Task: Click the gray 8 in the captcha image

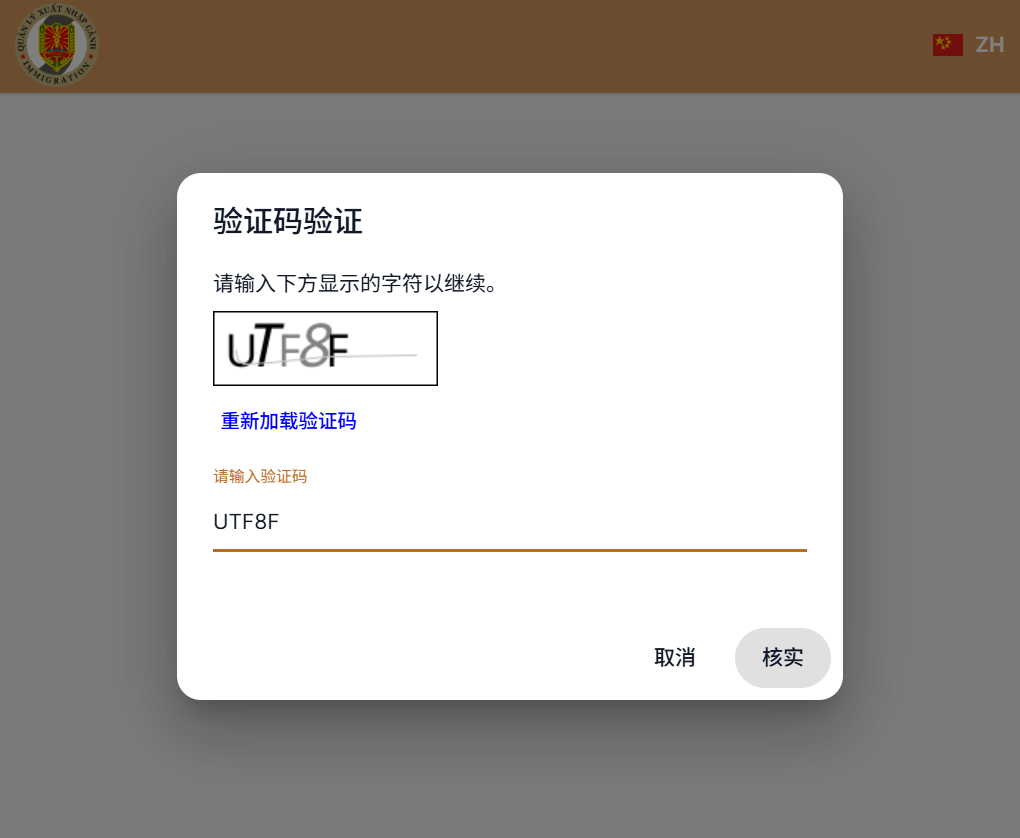Action: (315, 345)
